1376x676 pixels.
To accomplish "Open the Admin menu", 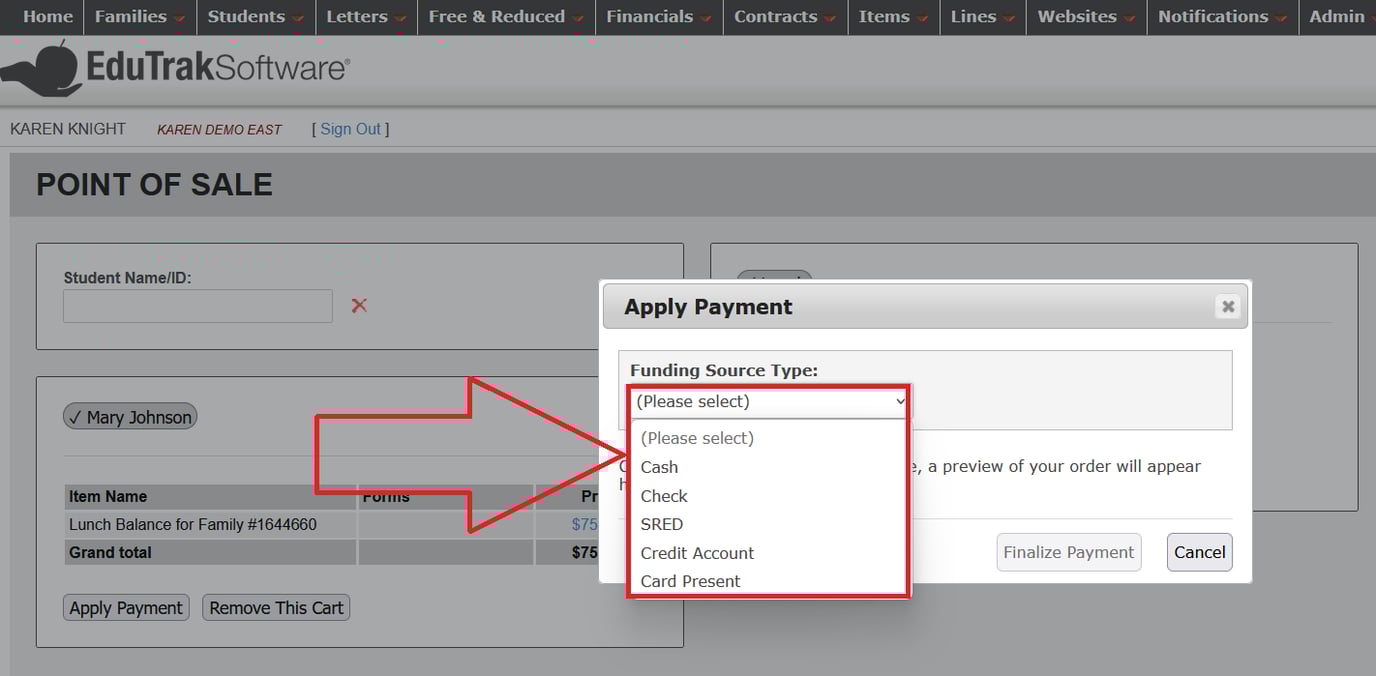I will tap(1337, 17).
